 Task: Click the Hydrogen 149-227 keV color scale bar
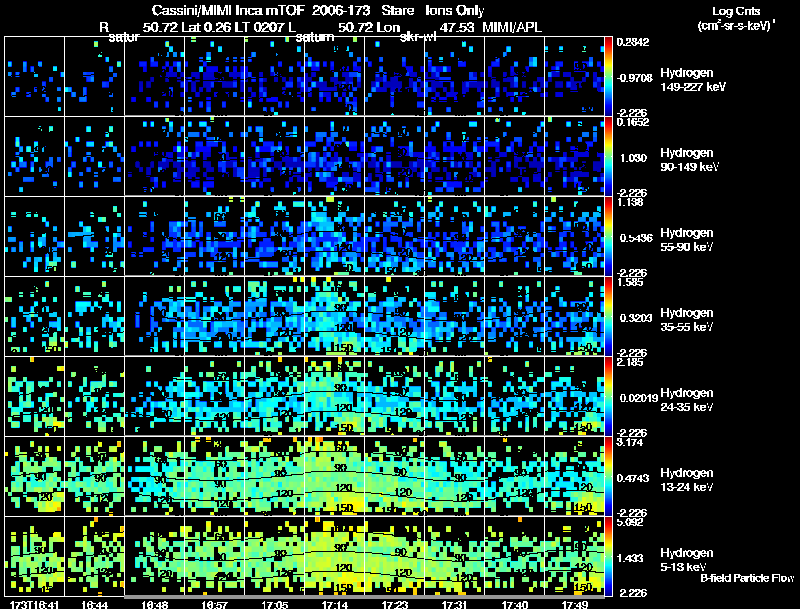pos(608,77)
